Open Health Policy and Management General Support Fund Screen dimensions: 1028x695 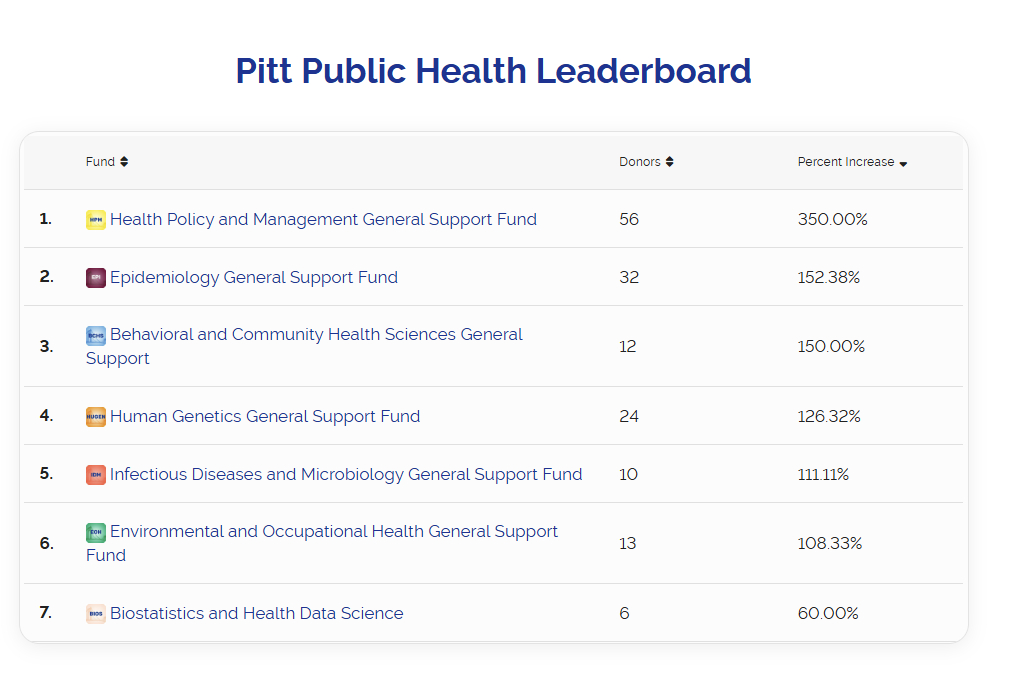[x=323, y=219]
